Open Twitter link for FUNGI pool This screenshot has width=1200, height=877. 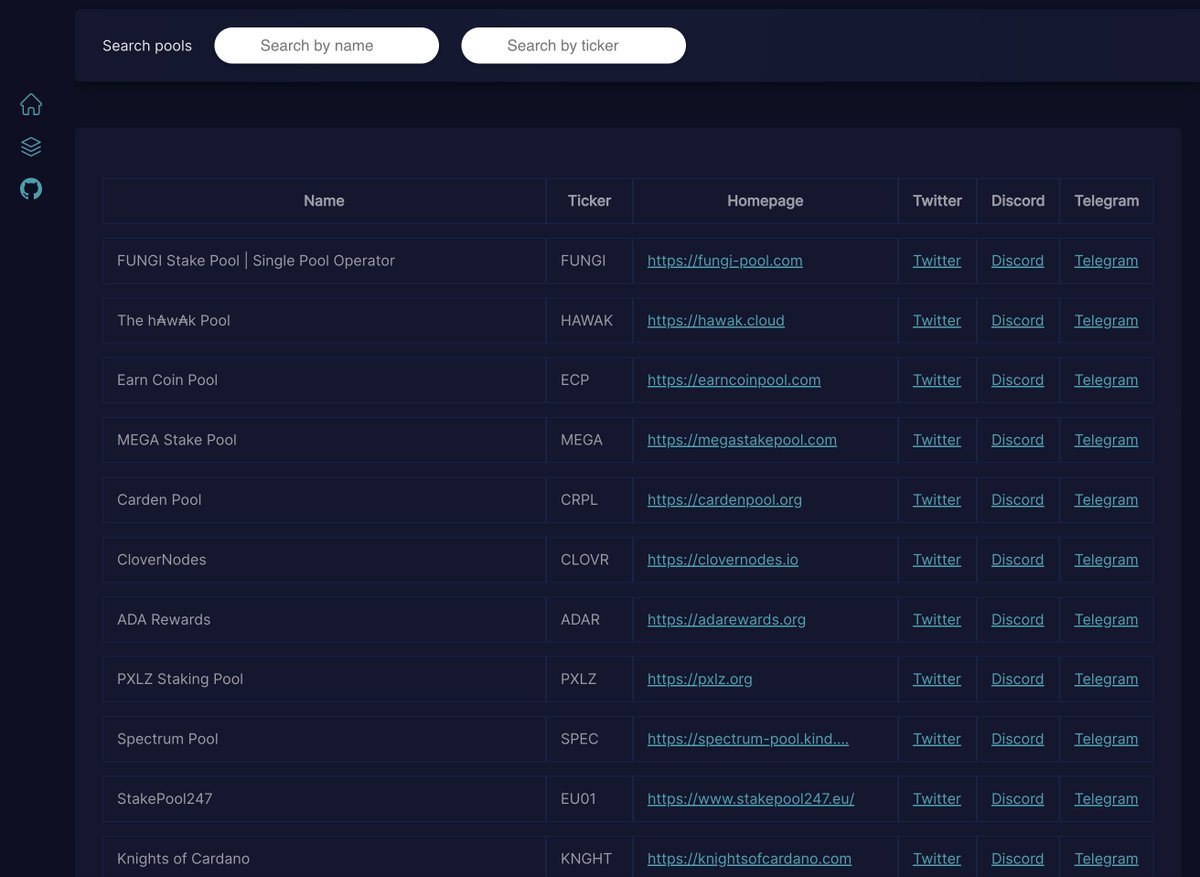click(937, 261)
